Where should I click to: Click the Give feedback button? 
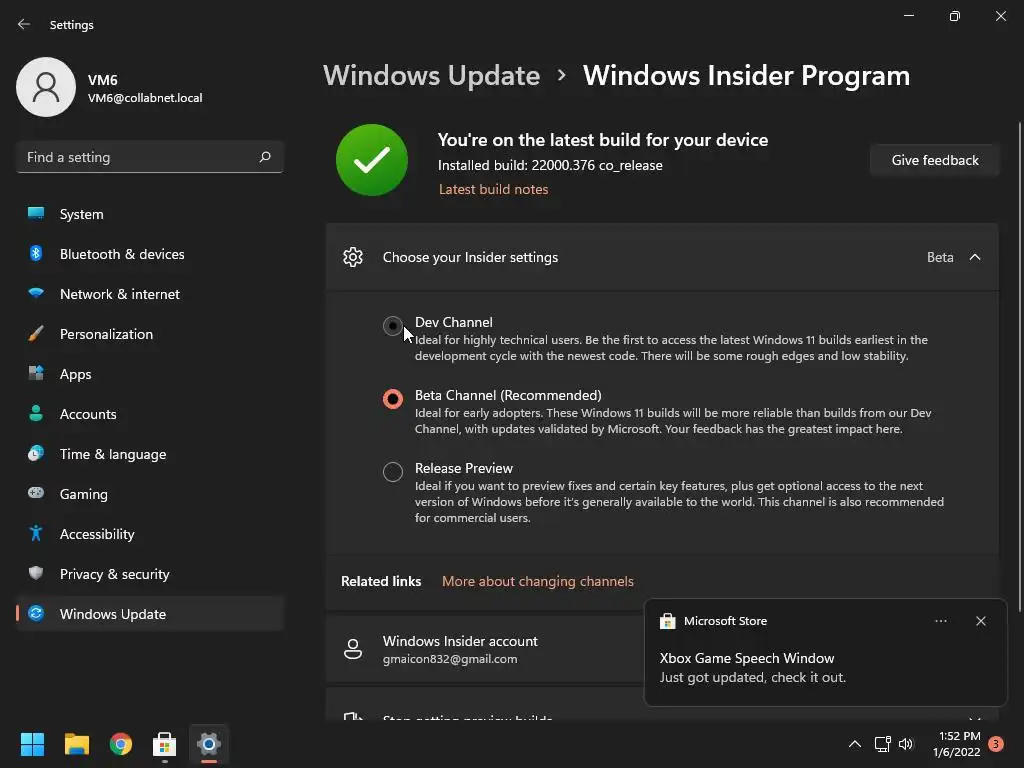pos(935,160)
